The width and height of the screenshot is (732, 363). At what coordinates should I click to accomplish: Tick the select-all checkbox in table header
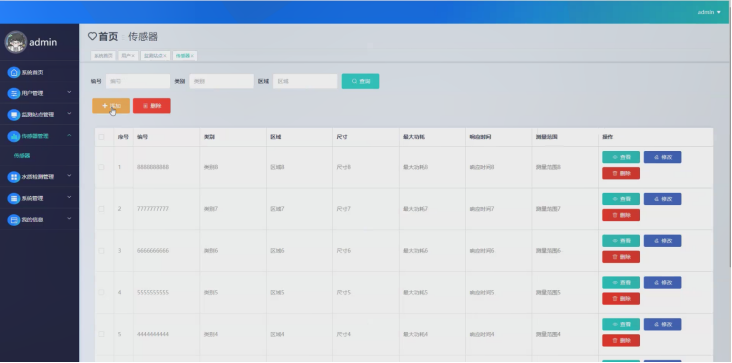pos(101,137)
